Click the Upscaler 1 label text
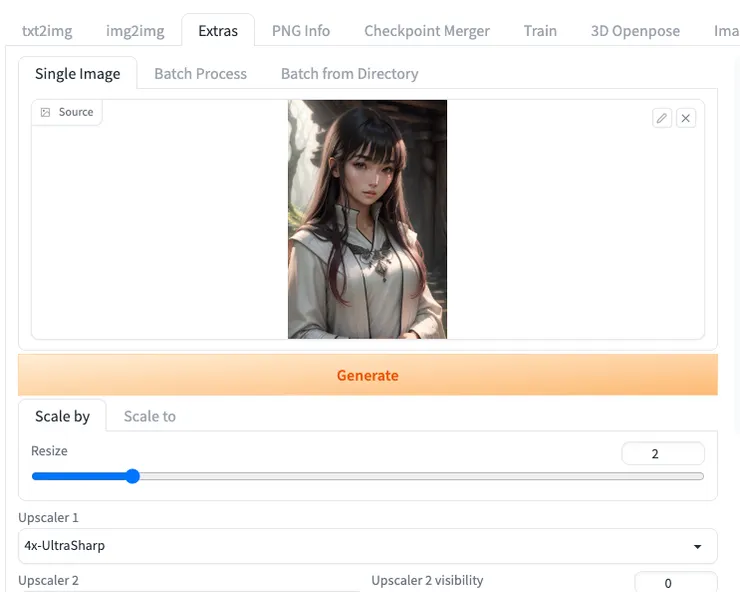 [48, 517]
